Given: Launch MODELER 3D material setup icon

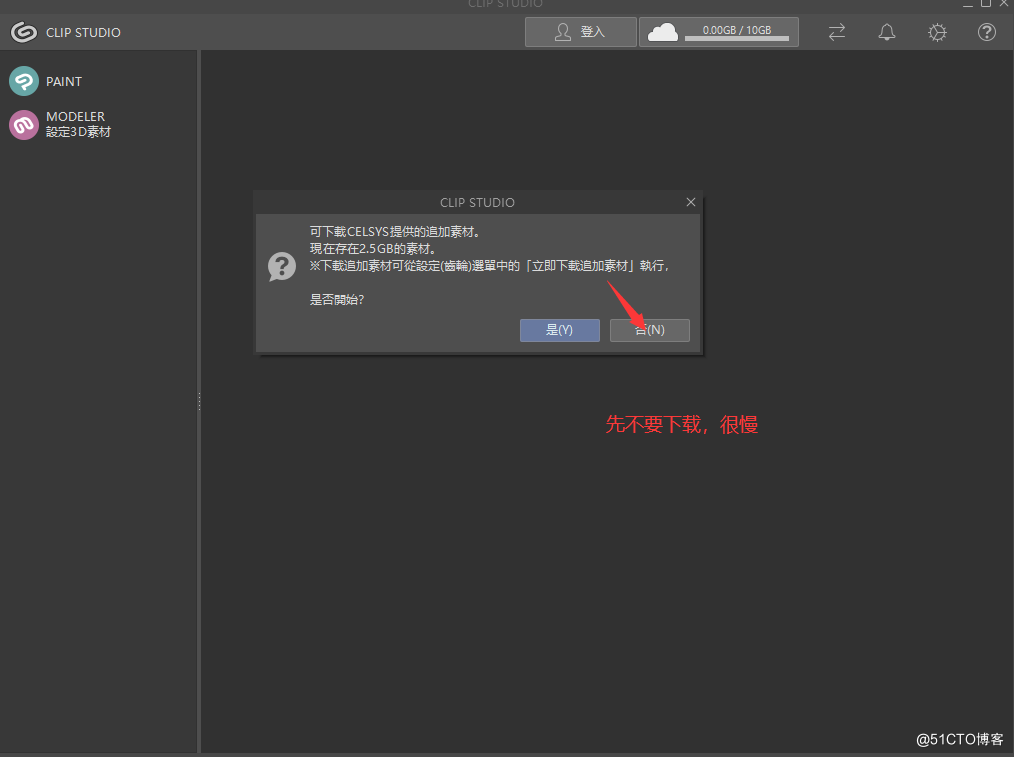Looking at the screenshot, I should (x=24, y=125).
